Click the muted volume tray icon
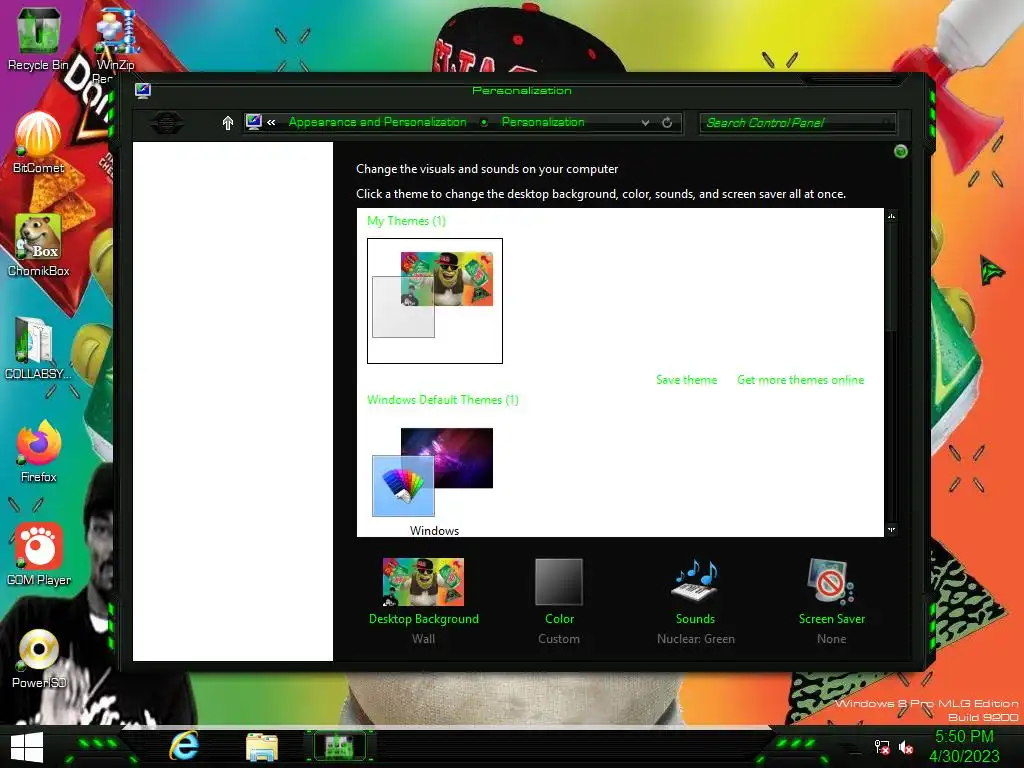The image size is (1024, 768). click(906, 746)
